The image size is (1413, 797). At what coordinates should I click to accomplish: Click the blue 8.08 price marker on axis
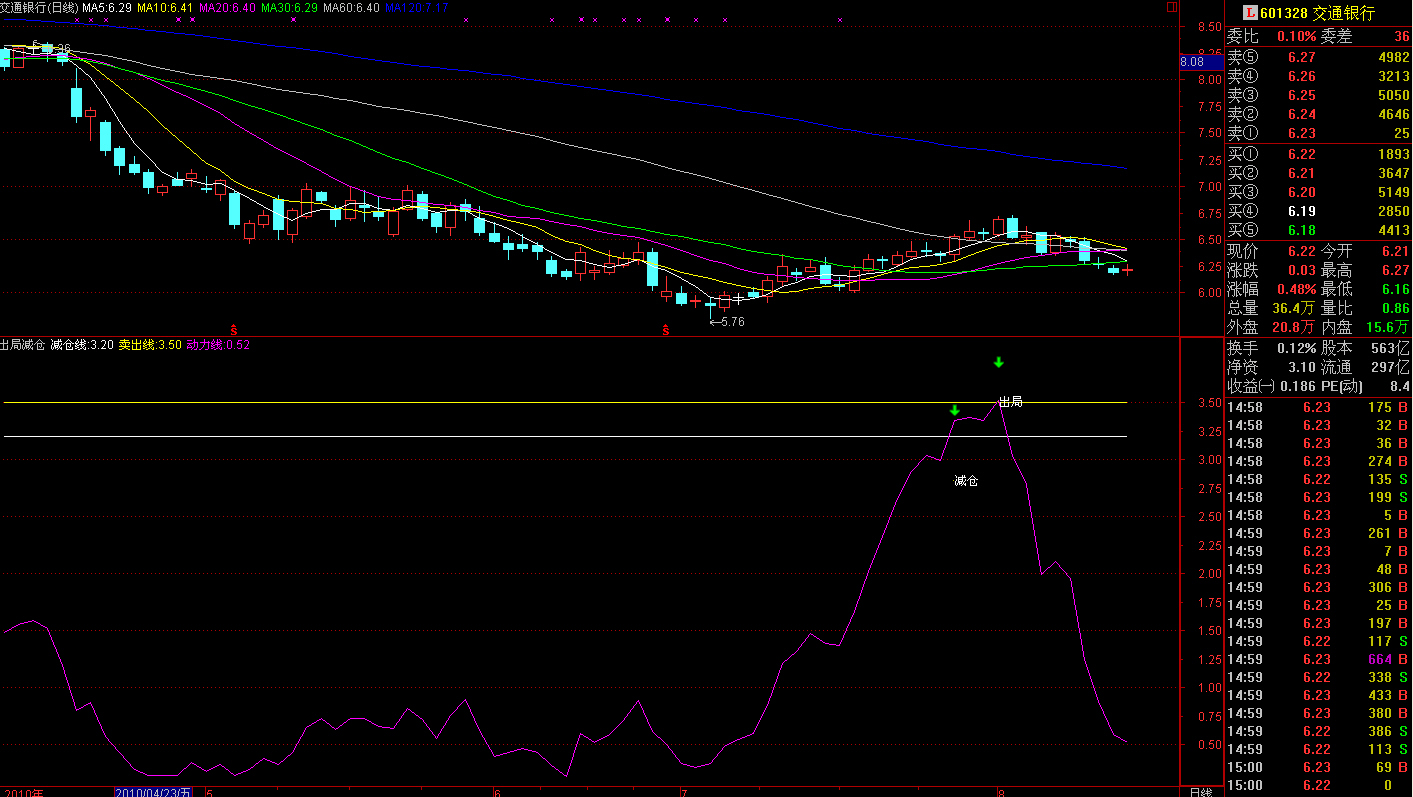pos(1192,62)
